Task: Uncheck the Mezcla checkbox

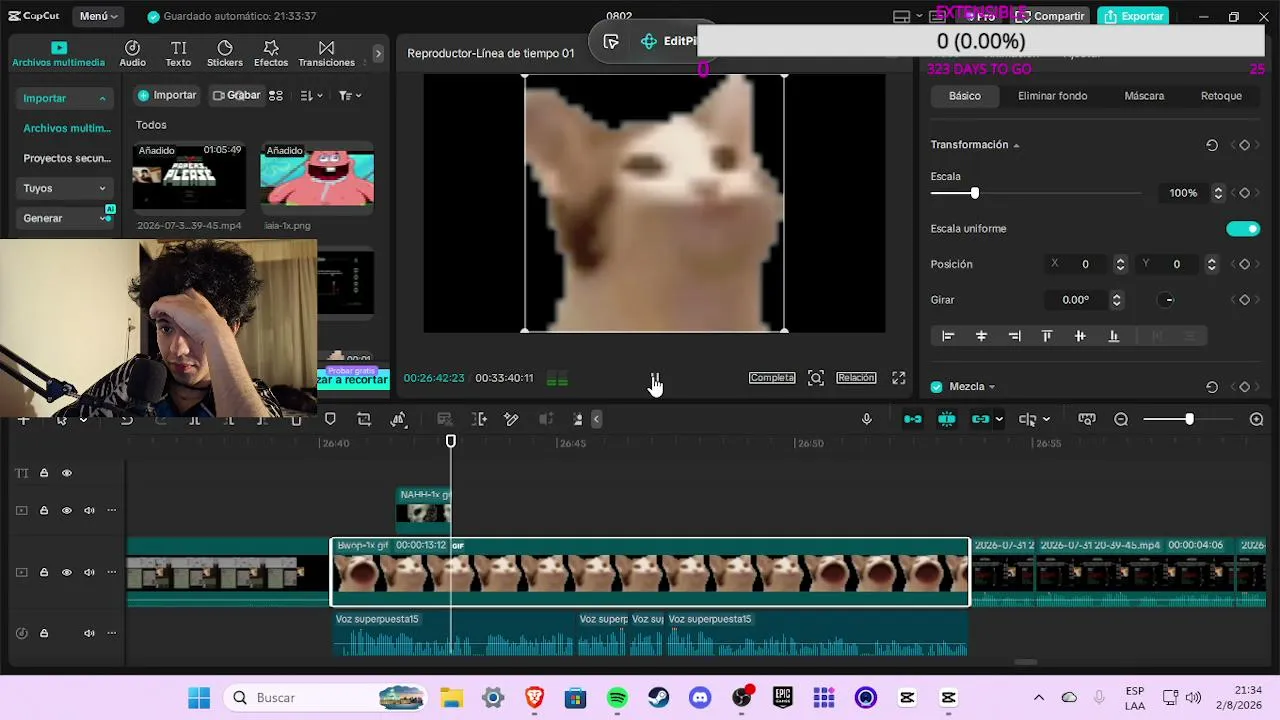Action: click(x=937, y=387)
